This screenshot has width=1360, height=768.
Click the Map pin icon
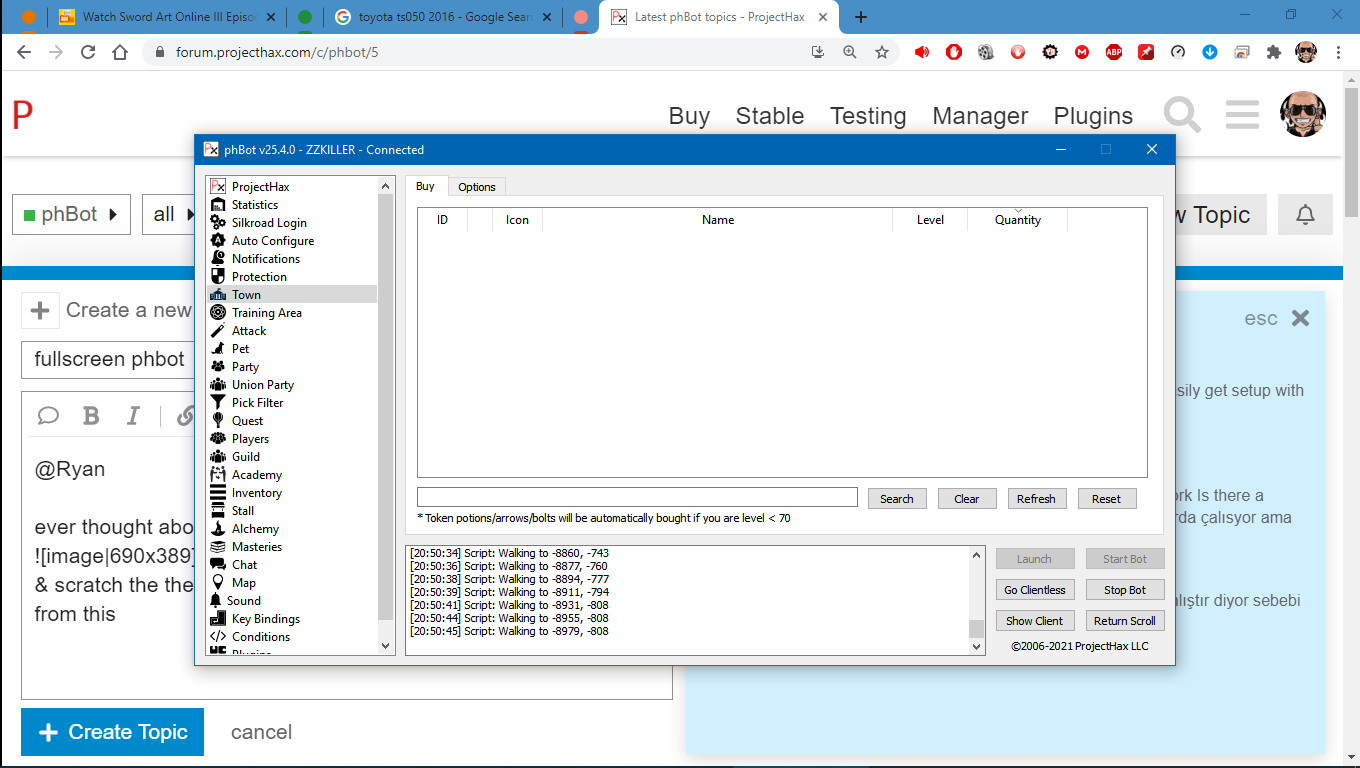click(218, 583)
